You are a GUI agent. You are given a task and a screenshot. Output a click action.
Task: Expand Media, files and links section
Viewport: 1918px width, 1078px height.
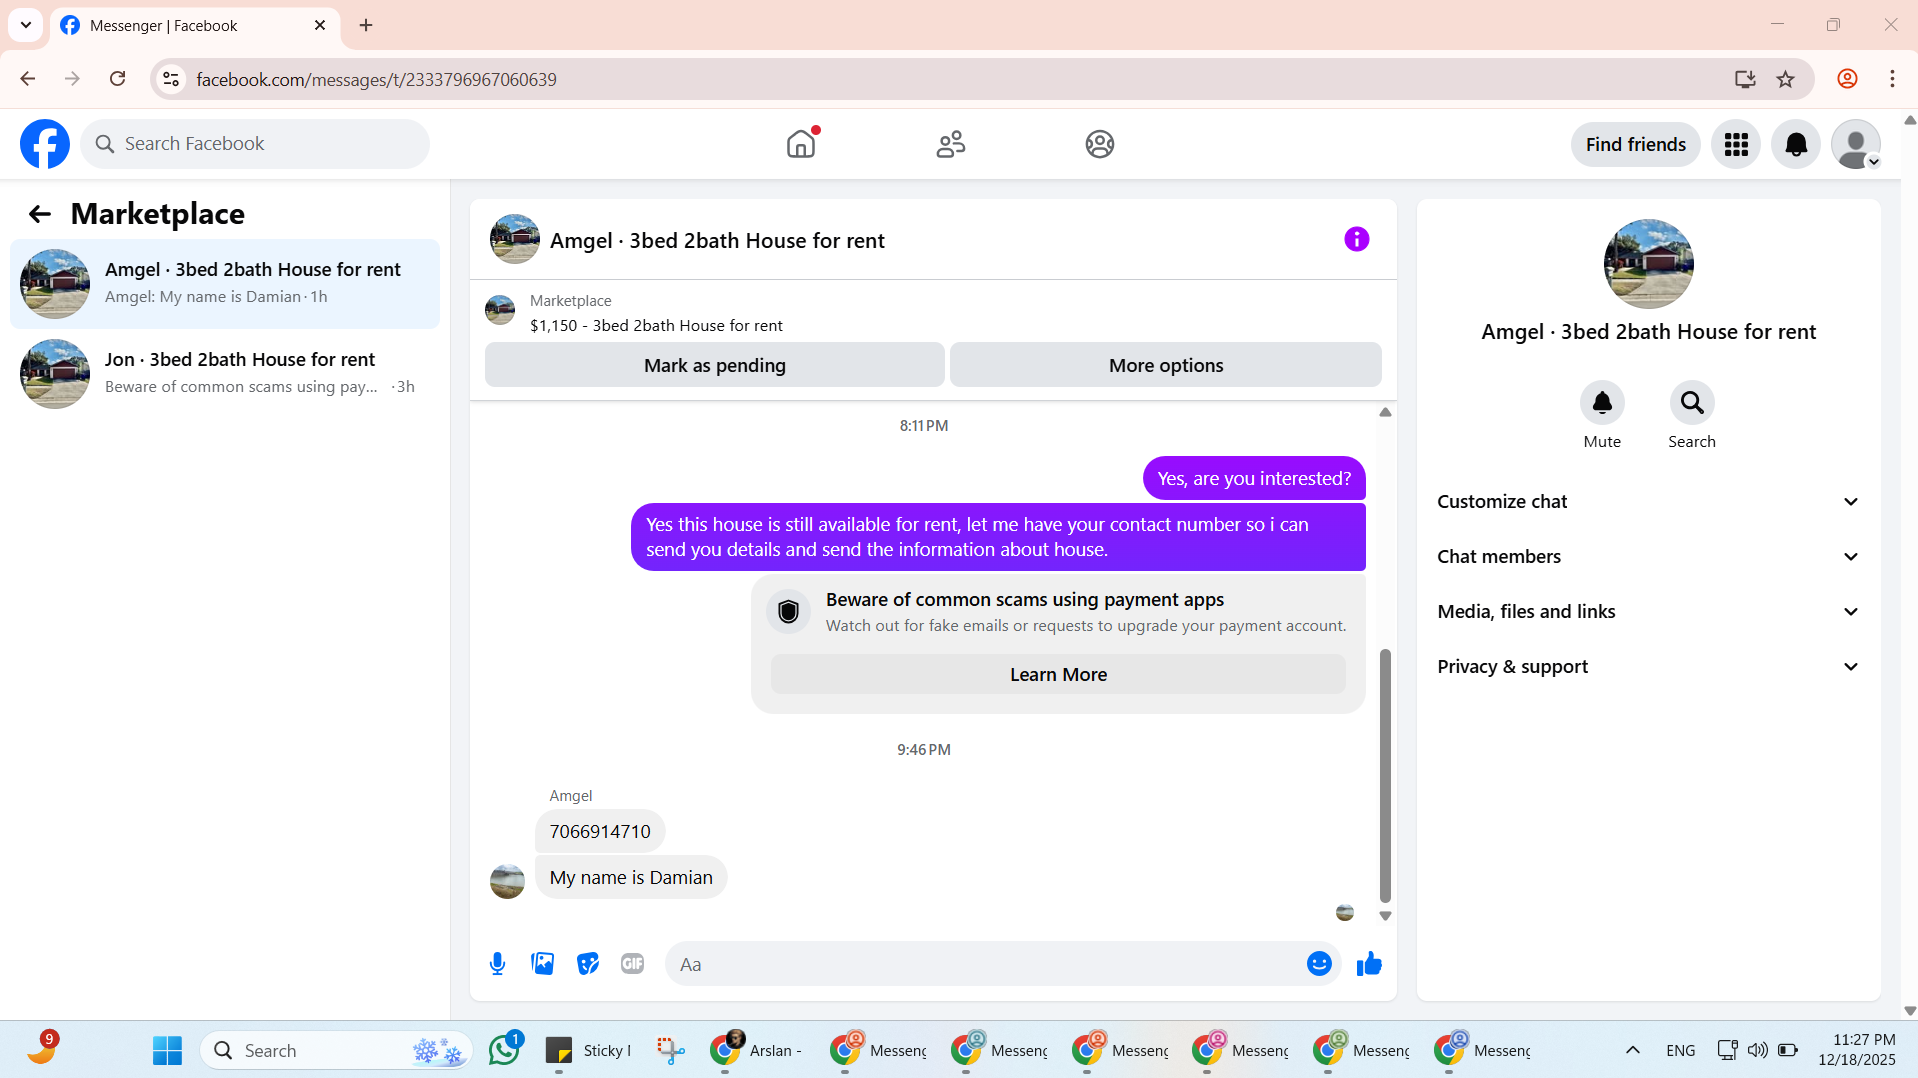click(1648, 612)
